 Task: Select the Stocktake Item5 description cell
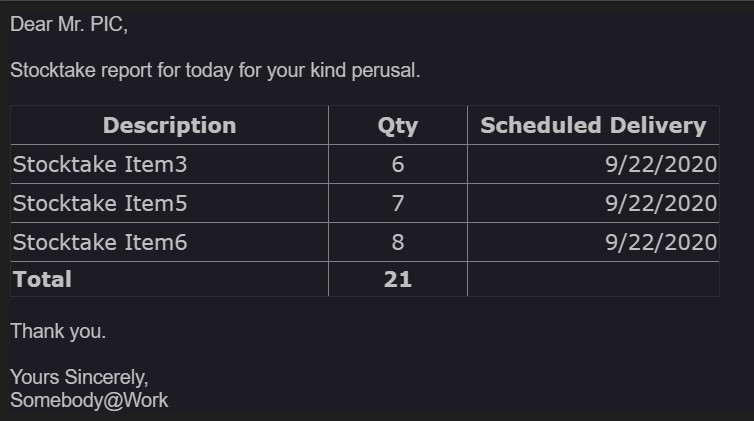click(x=100, y=203)
